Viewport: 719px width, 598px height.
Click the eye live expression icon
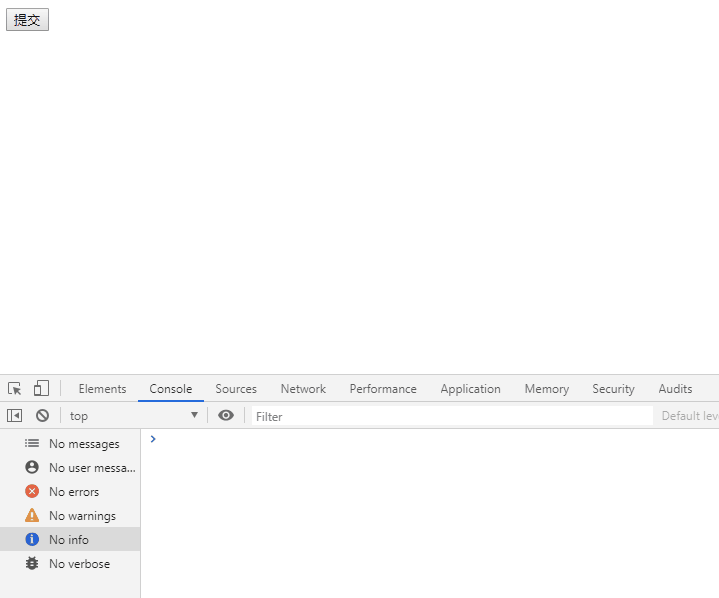click(x=226, y=415)
